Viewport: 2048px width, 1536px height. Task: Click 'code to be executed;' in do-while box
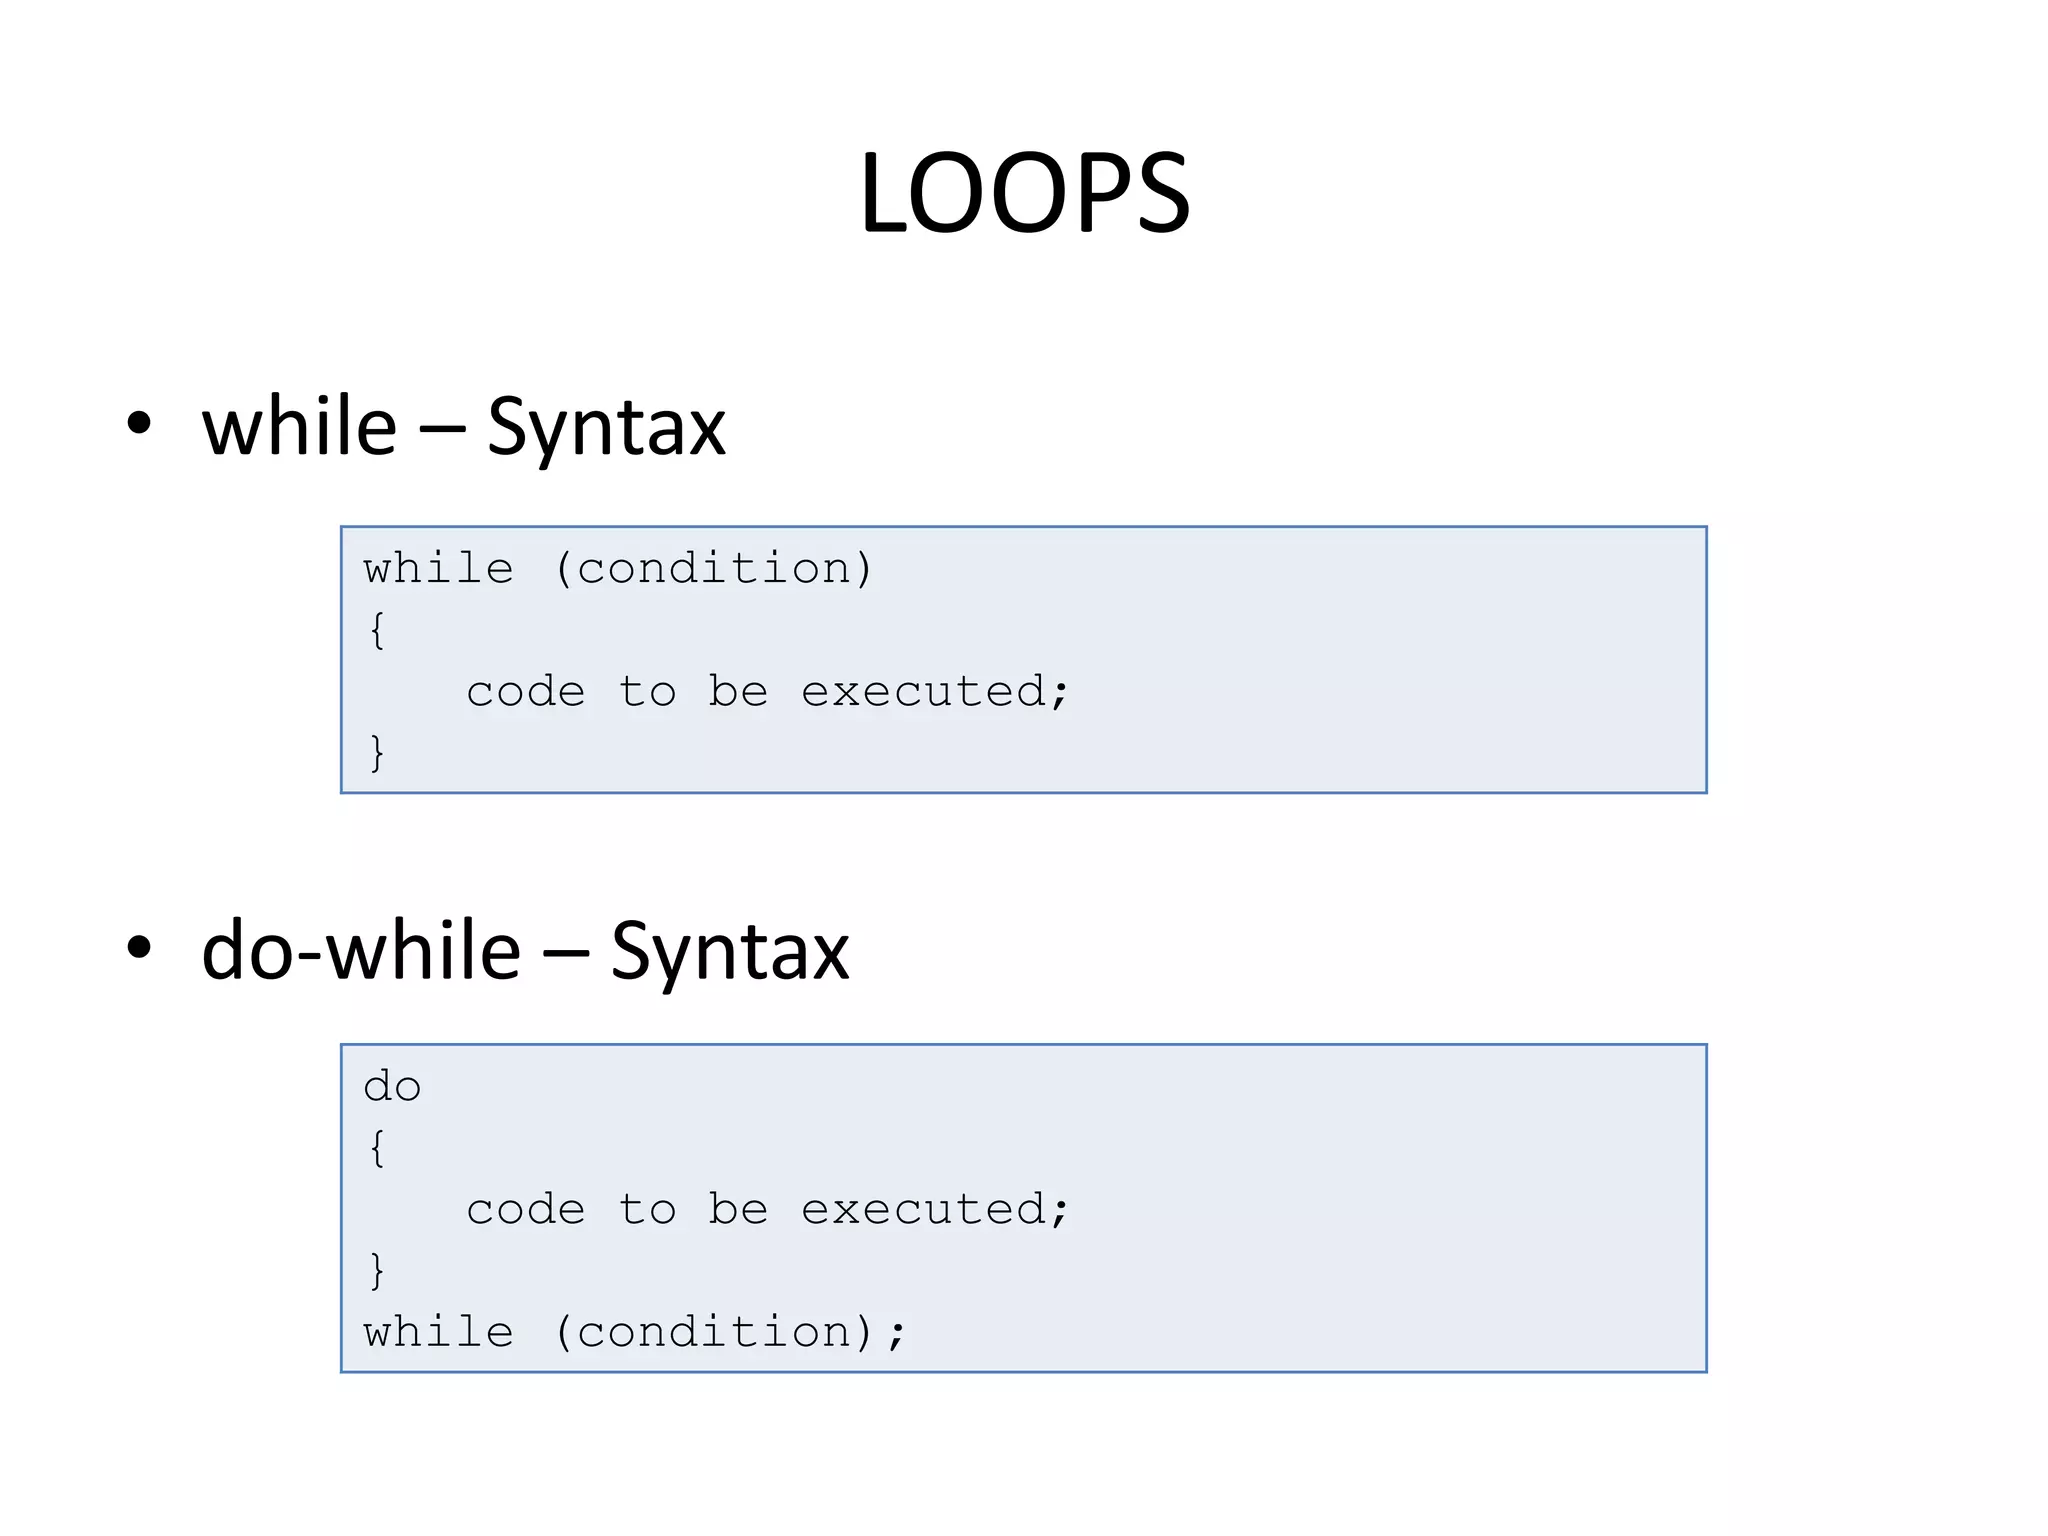767,1210
